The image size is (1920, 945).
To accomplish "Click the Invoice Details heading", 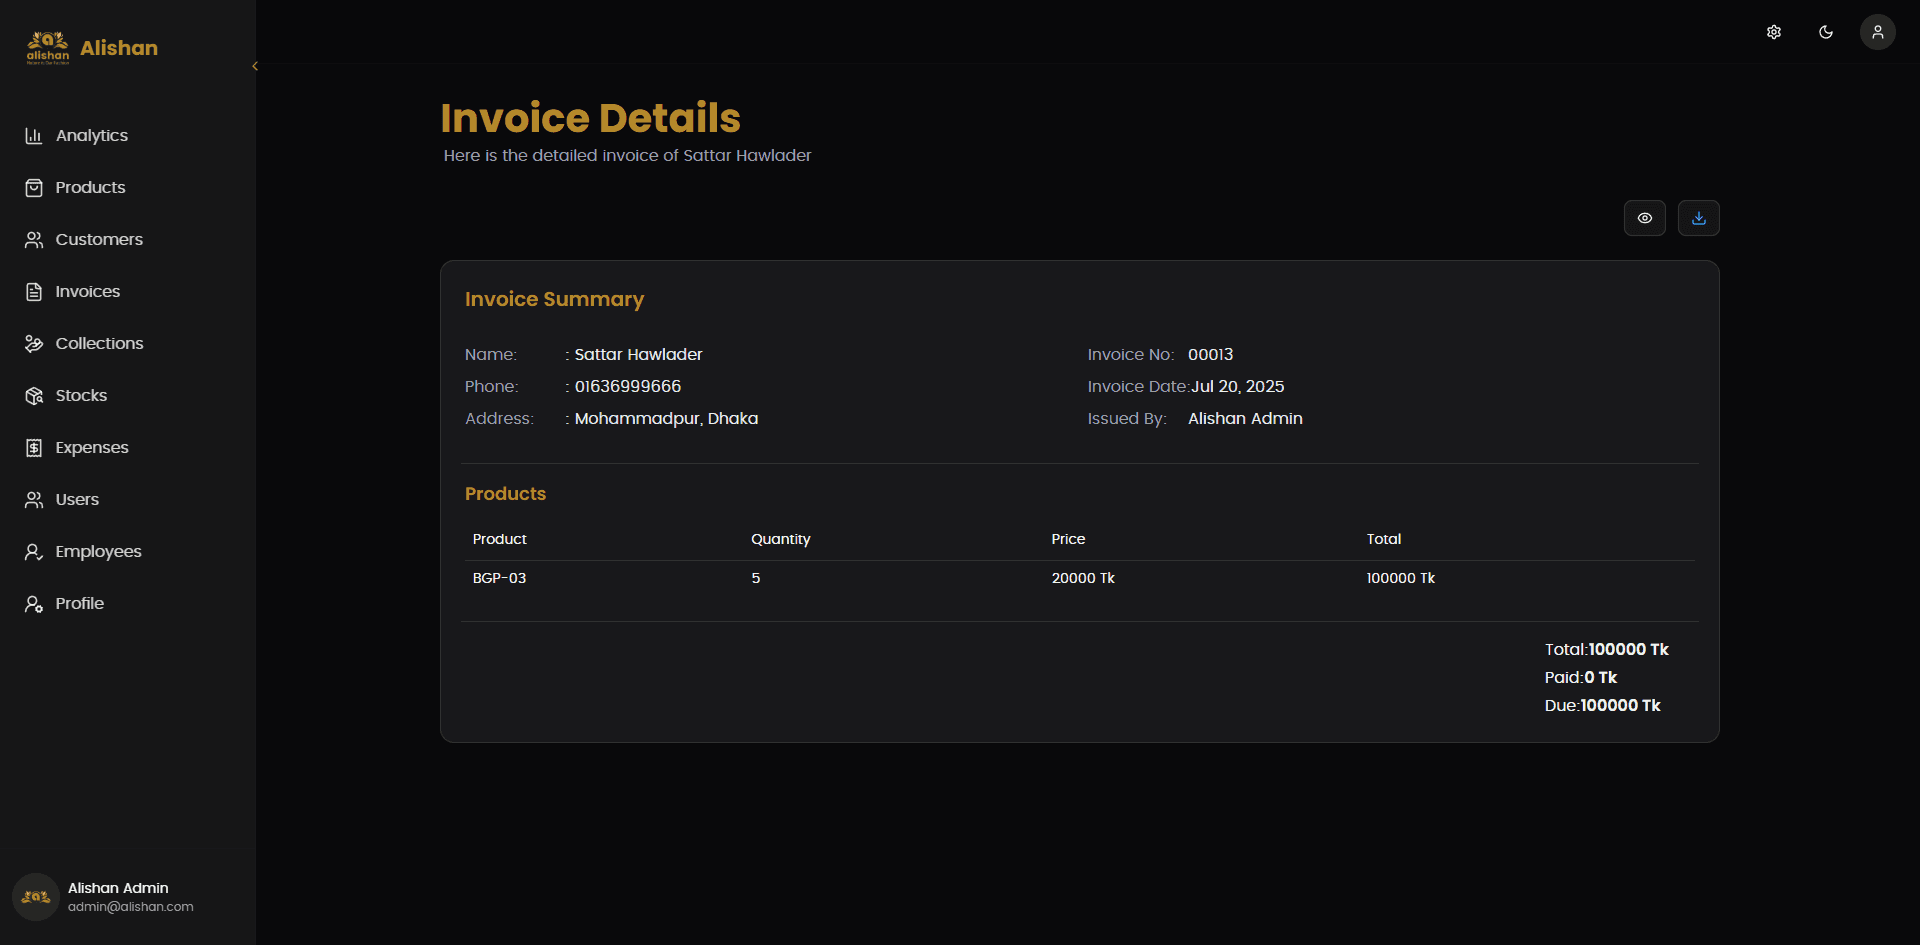I will click(x=591, y=118).
